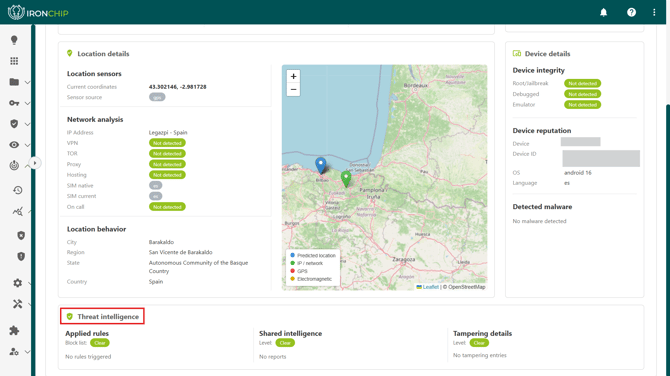Open the folder section in sidebar
The width and height of the screenshot is (670, 376).
click(x=14, y=82)
